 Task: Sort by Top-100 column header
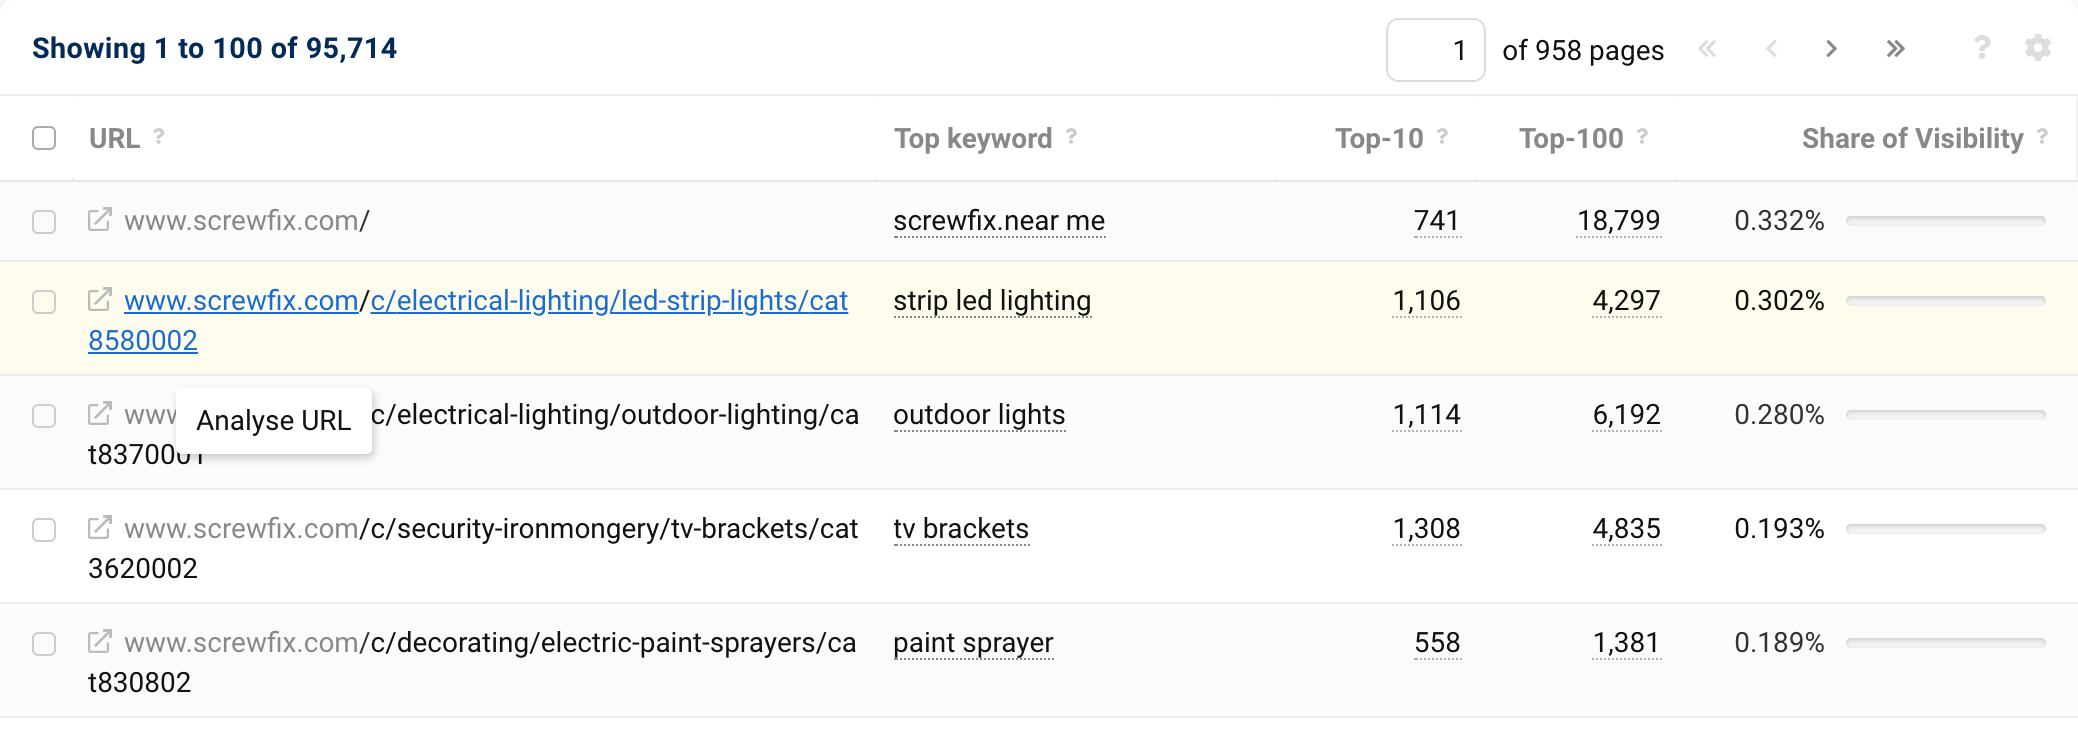1571,138
